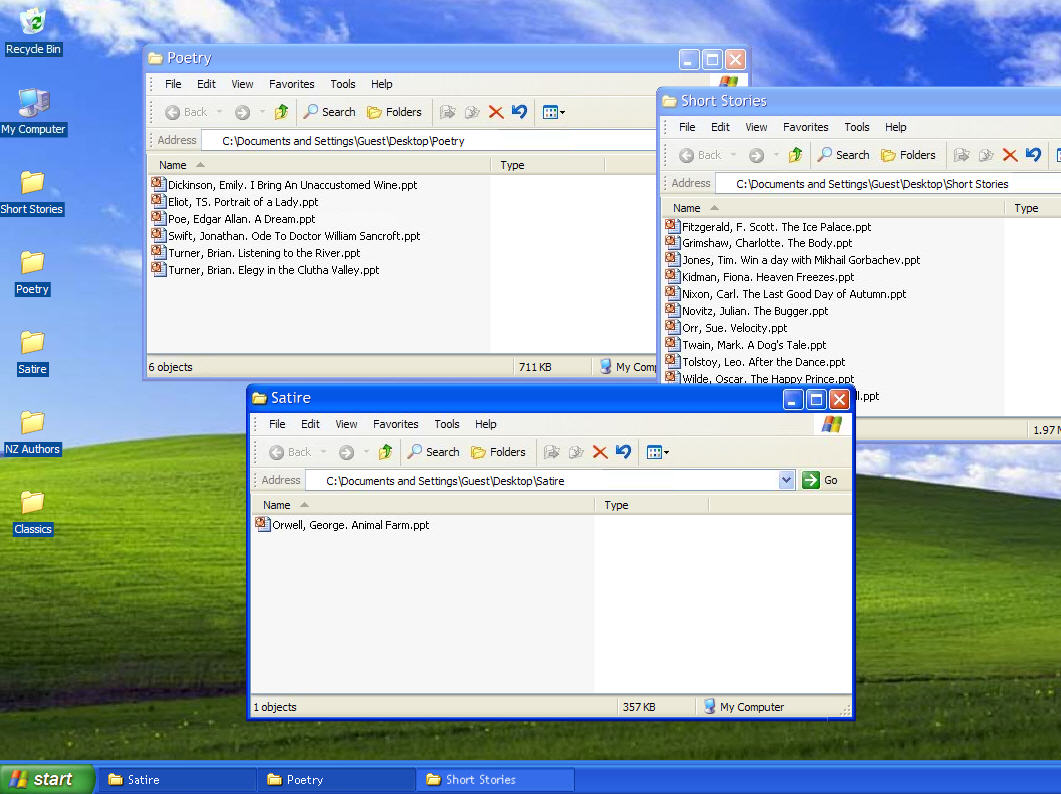Viewport: 1061px width, 794px height.
Task: Click the Up folder icon in Poetry toolbar
Action: point(282,112)
